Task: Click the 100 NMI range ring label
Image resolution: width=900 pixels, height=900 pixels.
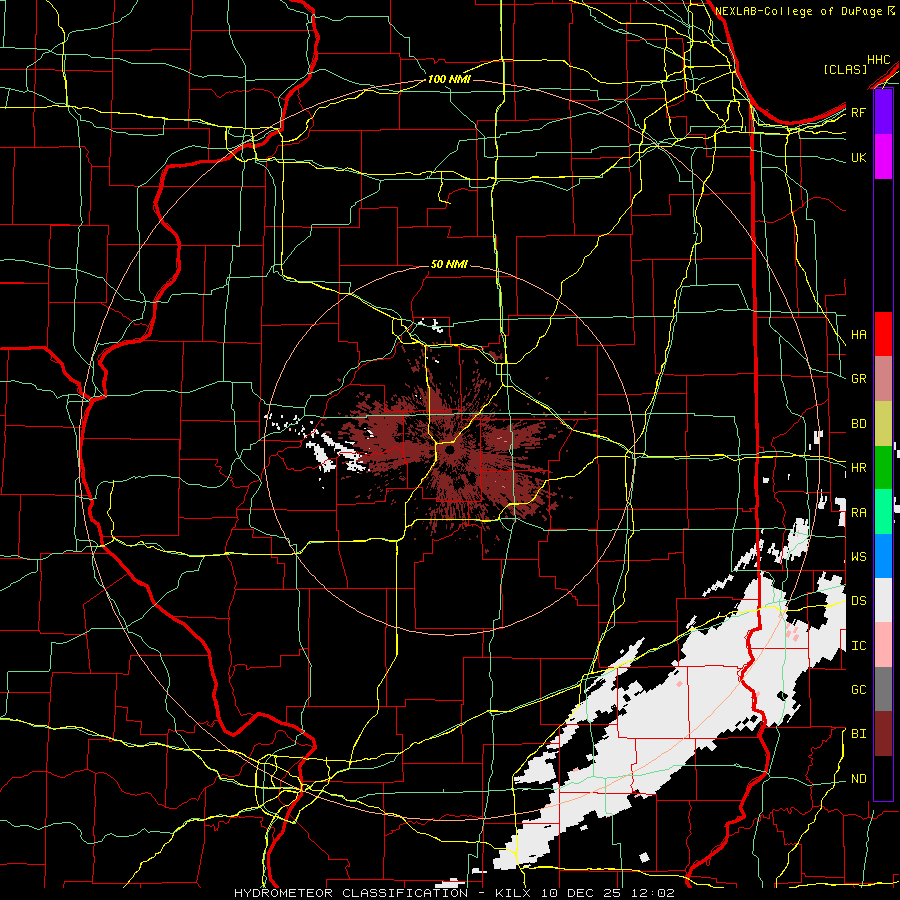Action: [449, 79]
